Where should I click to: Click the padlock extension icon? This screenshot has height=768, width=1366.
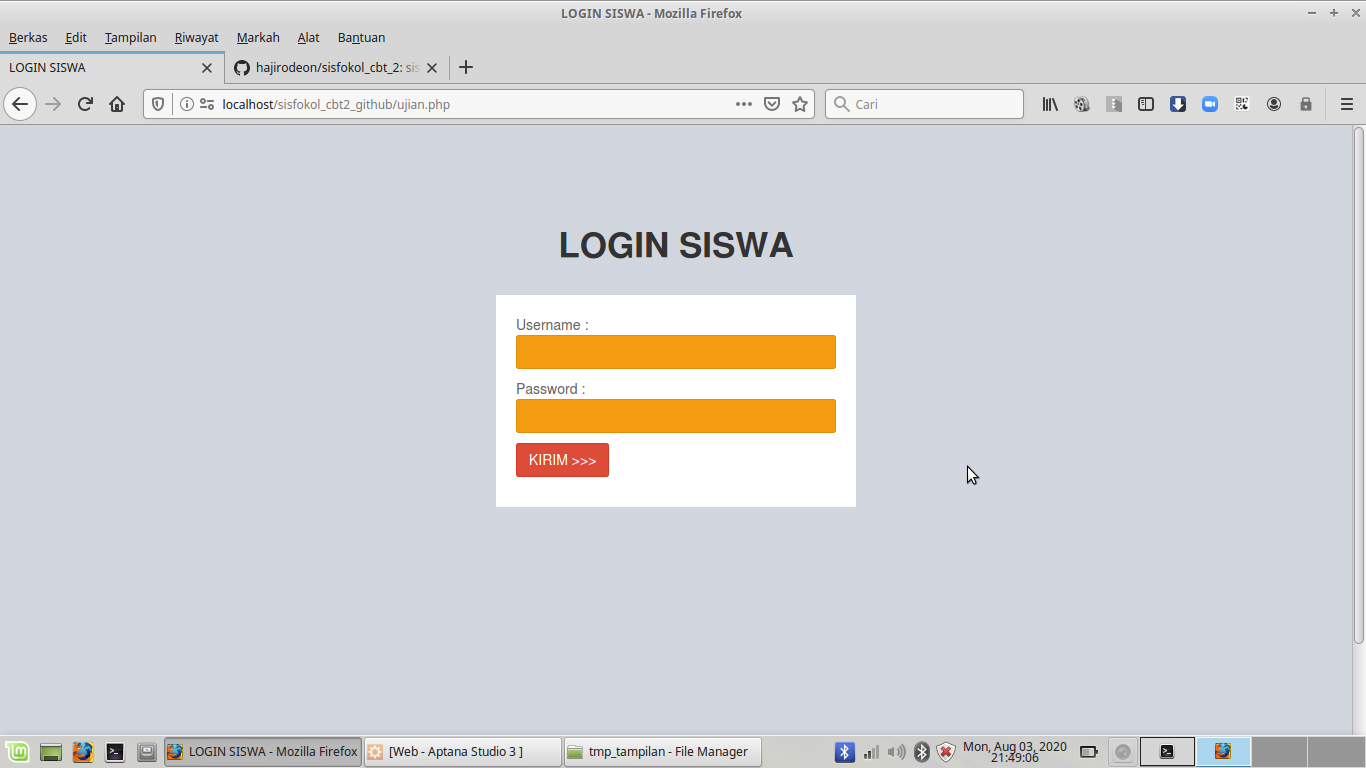[x=1306, y=104]
